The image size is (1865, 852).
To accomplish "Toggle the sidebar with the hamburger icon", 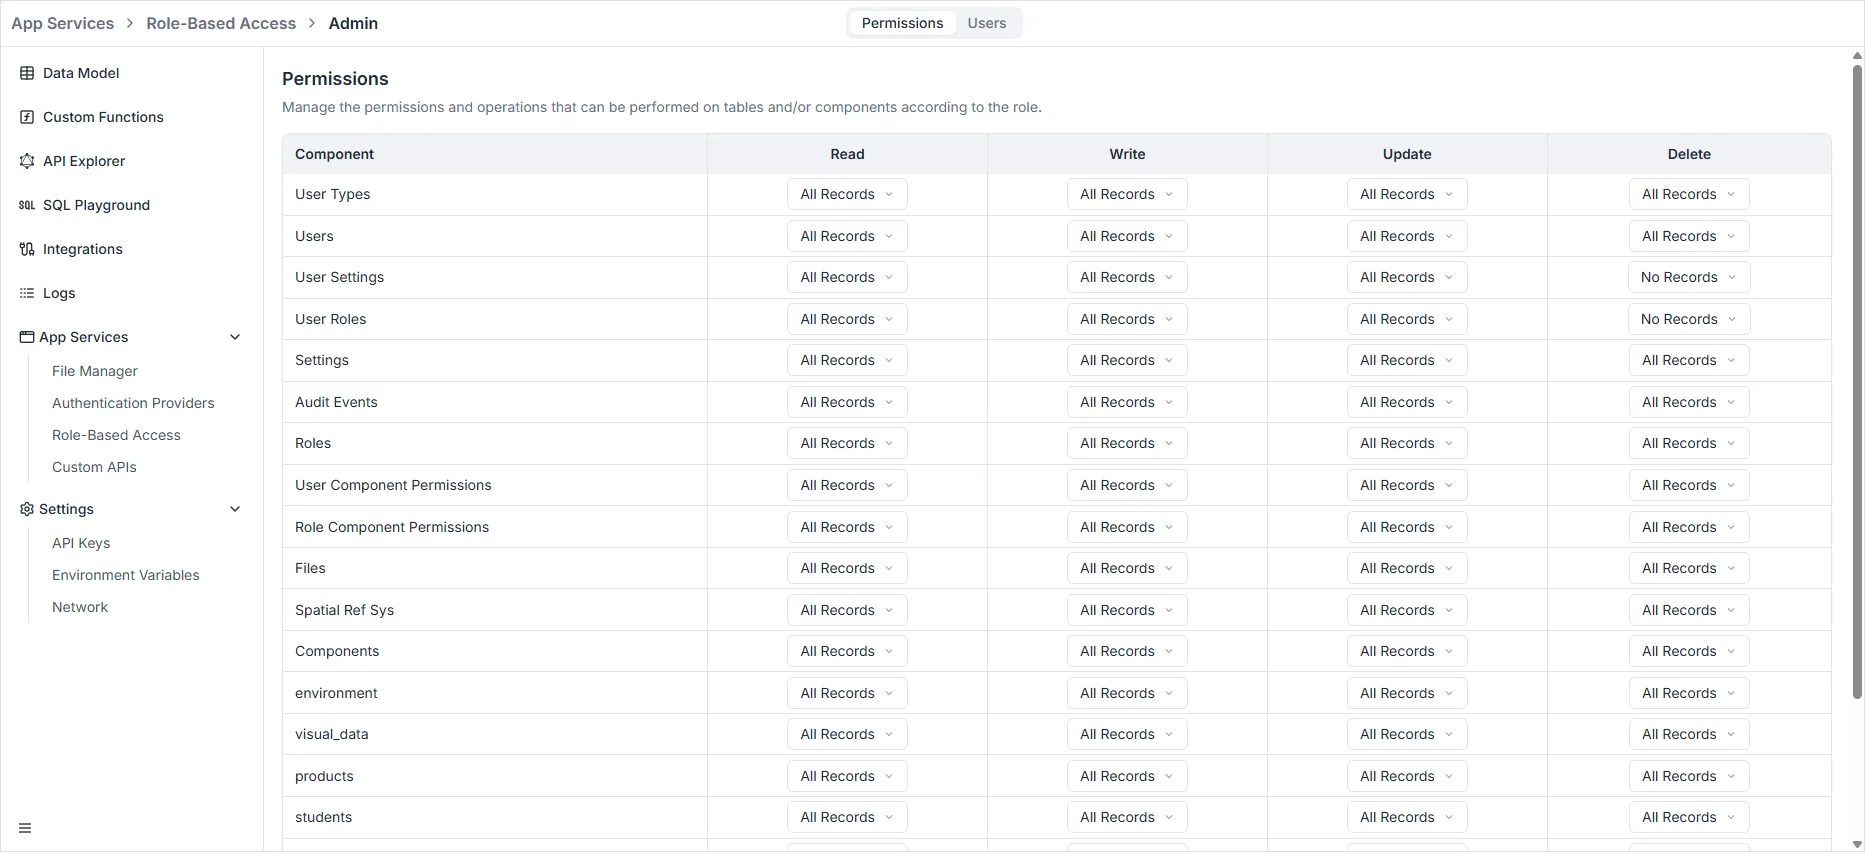I will click(25, 828).
